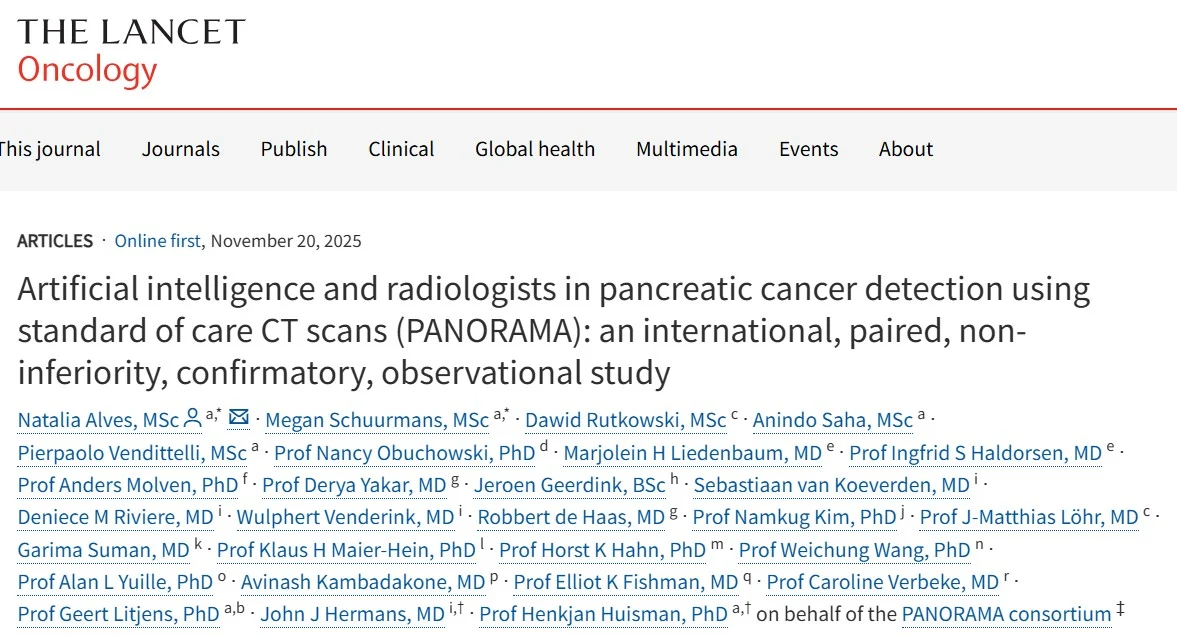Open the email envelope icon next to Natalia Alves

[237, 419]
